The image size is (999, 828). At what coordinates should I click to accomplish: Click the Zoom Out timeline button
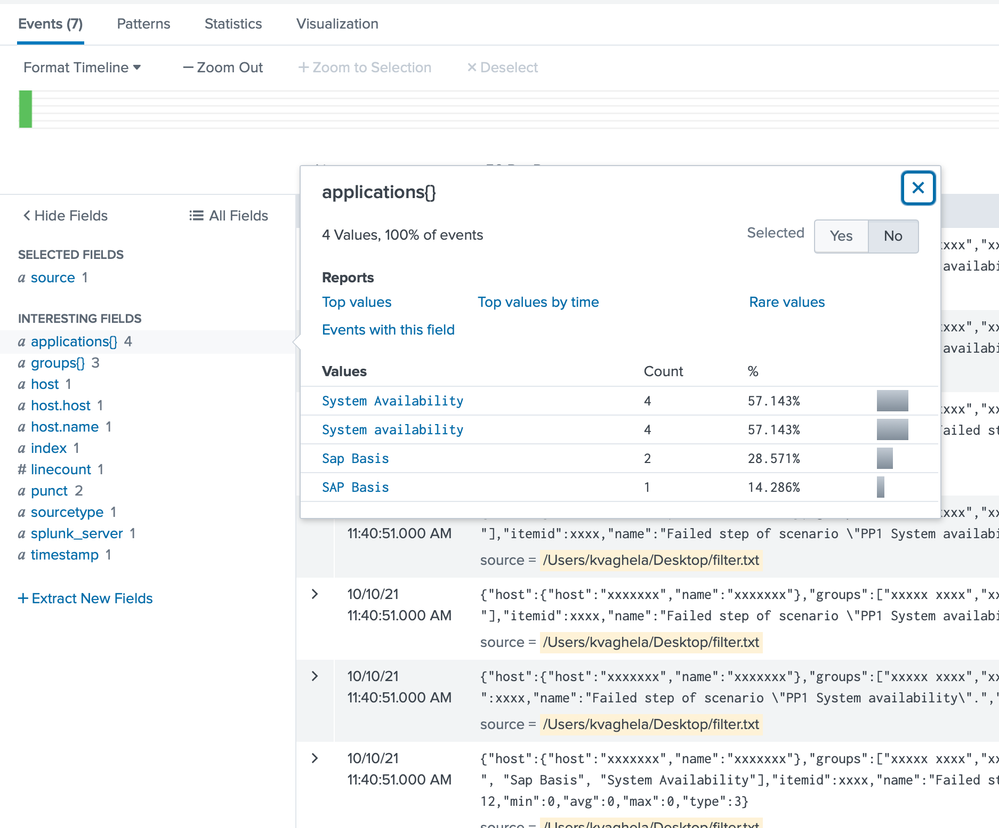222,67
